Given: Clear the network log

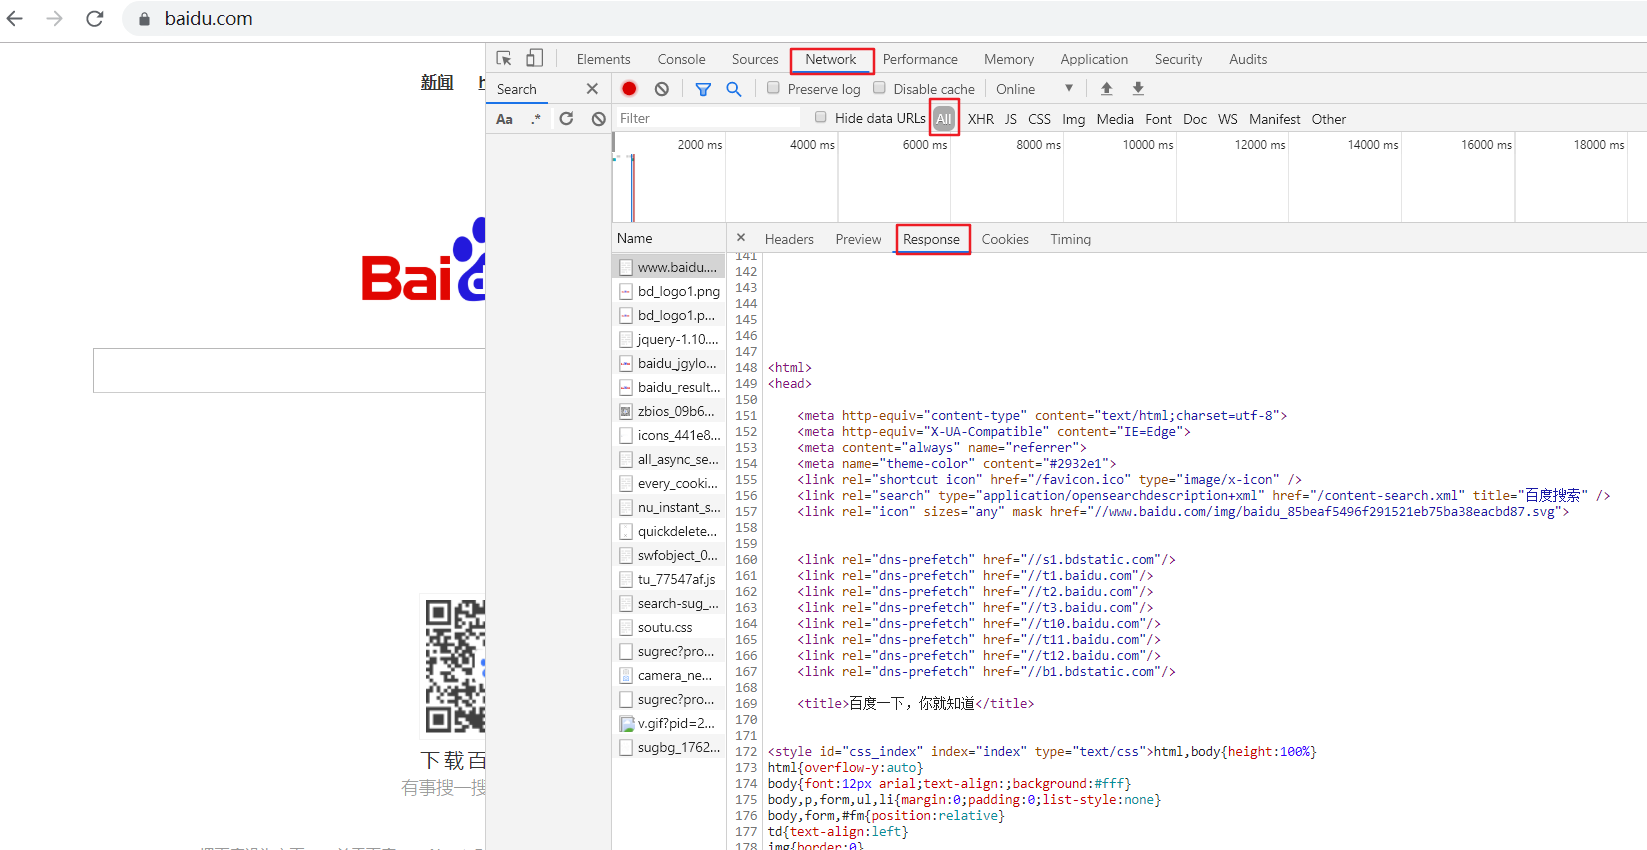Looking at the screenshot, I should tap(662, 89).
